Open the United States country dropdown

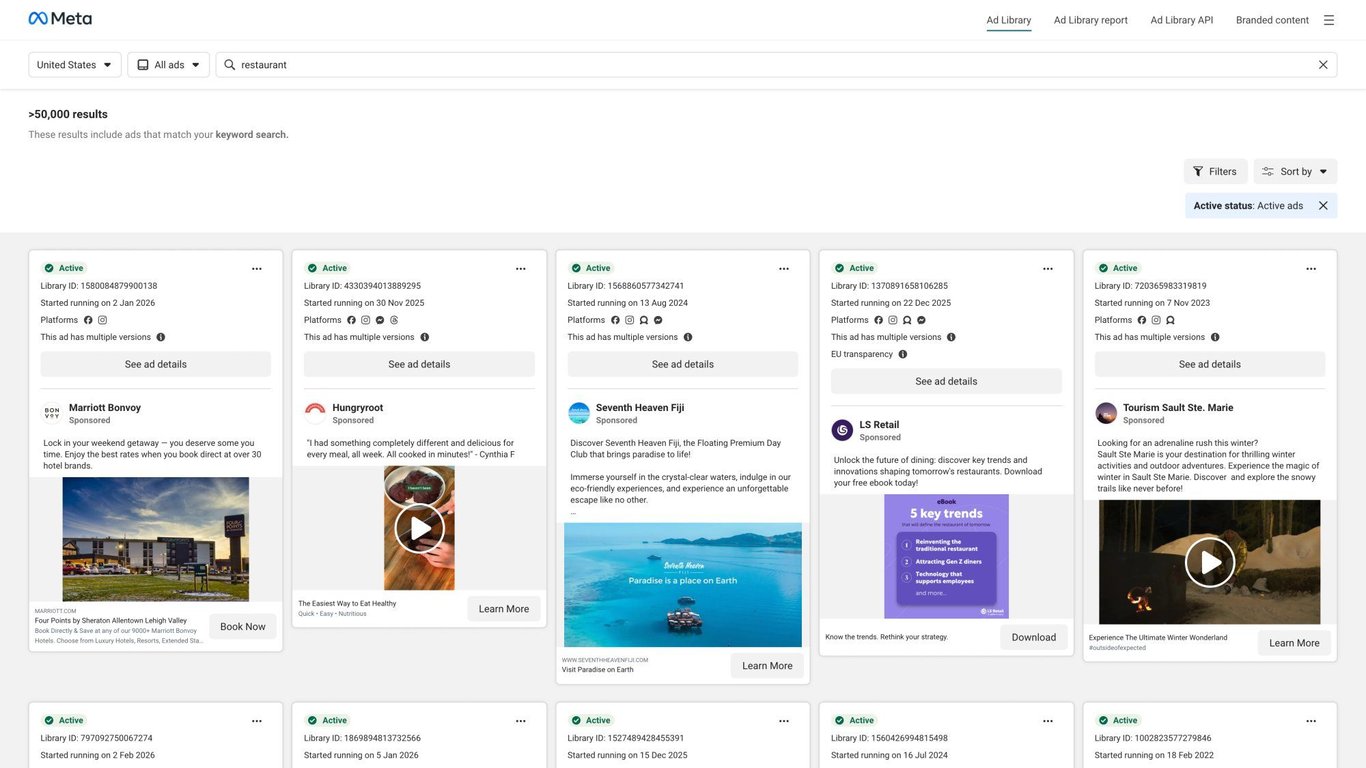click(x=75, y=65)
